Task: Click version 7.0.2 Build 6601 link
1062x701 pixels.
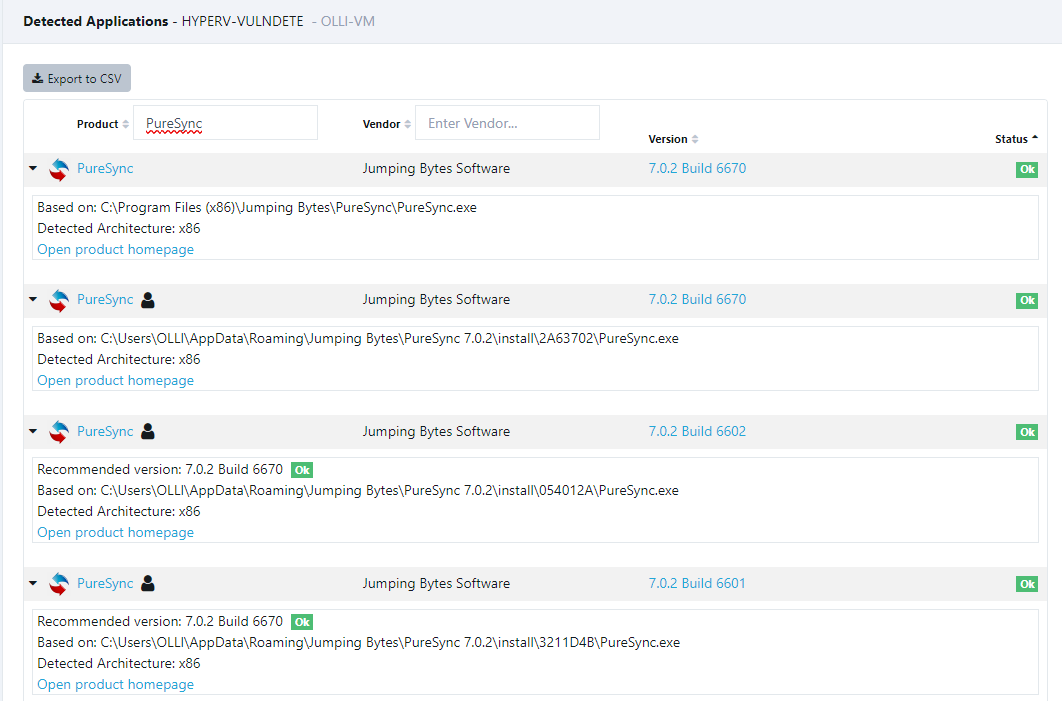Action: coord(697,582)
